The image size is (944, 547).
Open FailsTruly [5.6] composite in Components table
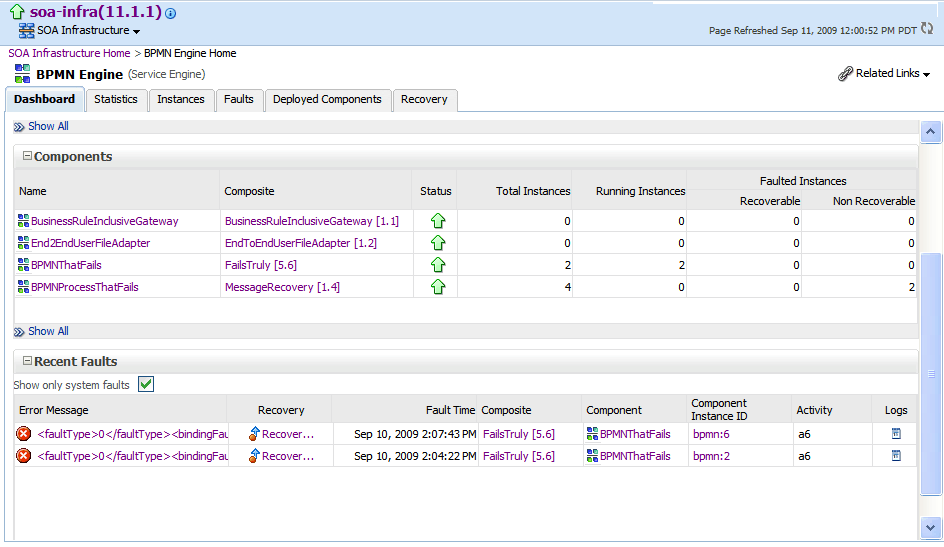(261, 265)
